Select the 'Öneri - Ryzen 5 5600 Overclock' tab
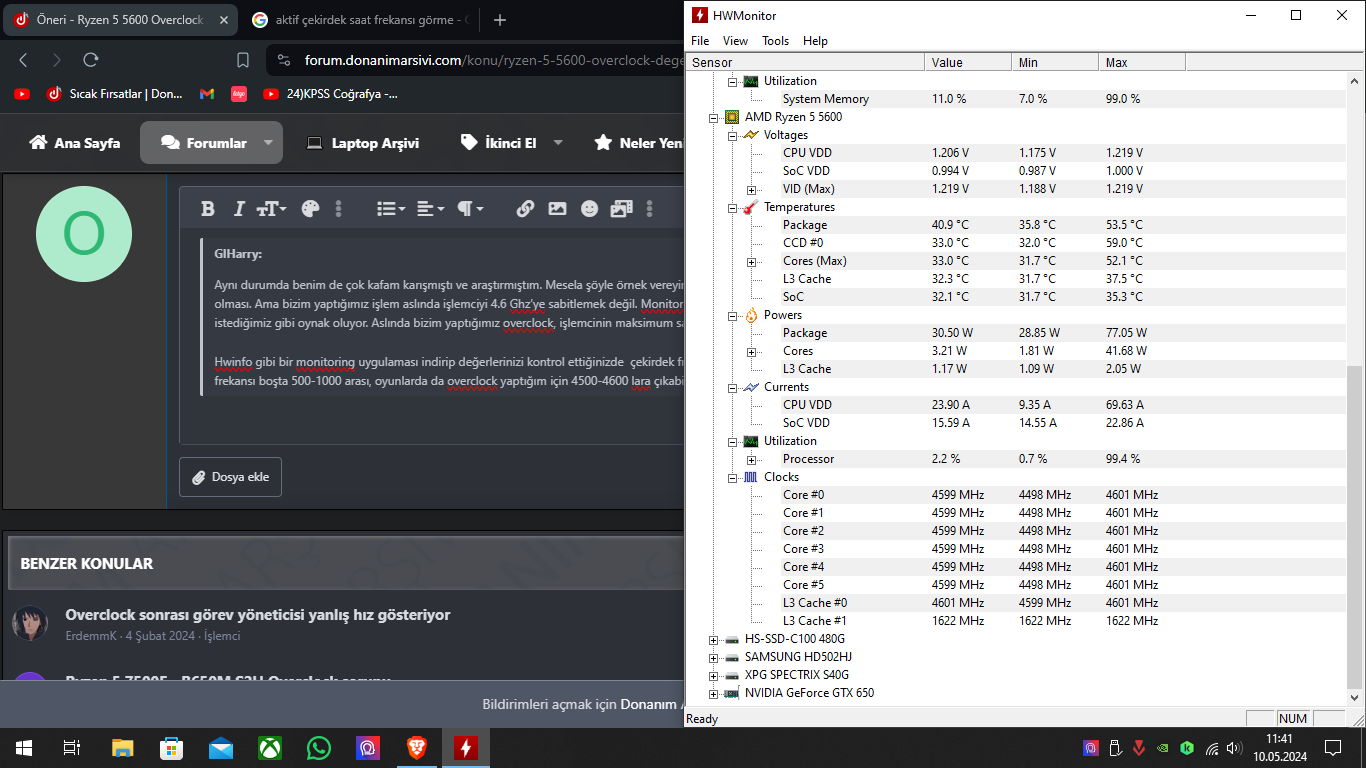This screenshot has width=1366, height=768. (x=120, y=20)
